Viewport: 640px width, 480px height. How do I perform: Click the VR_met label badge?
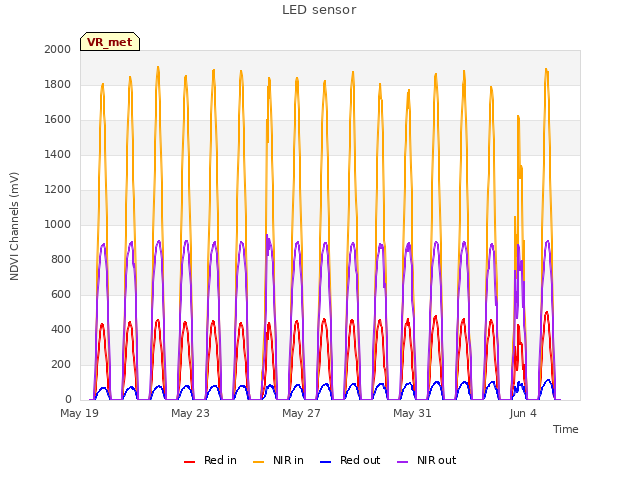(110, 42)
